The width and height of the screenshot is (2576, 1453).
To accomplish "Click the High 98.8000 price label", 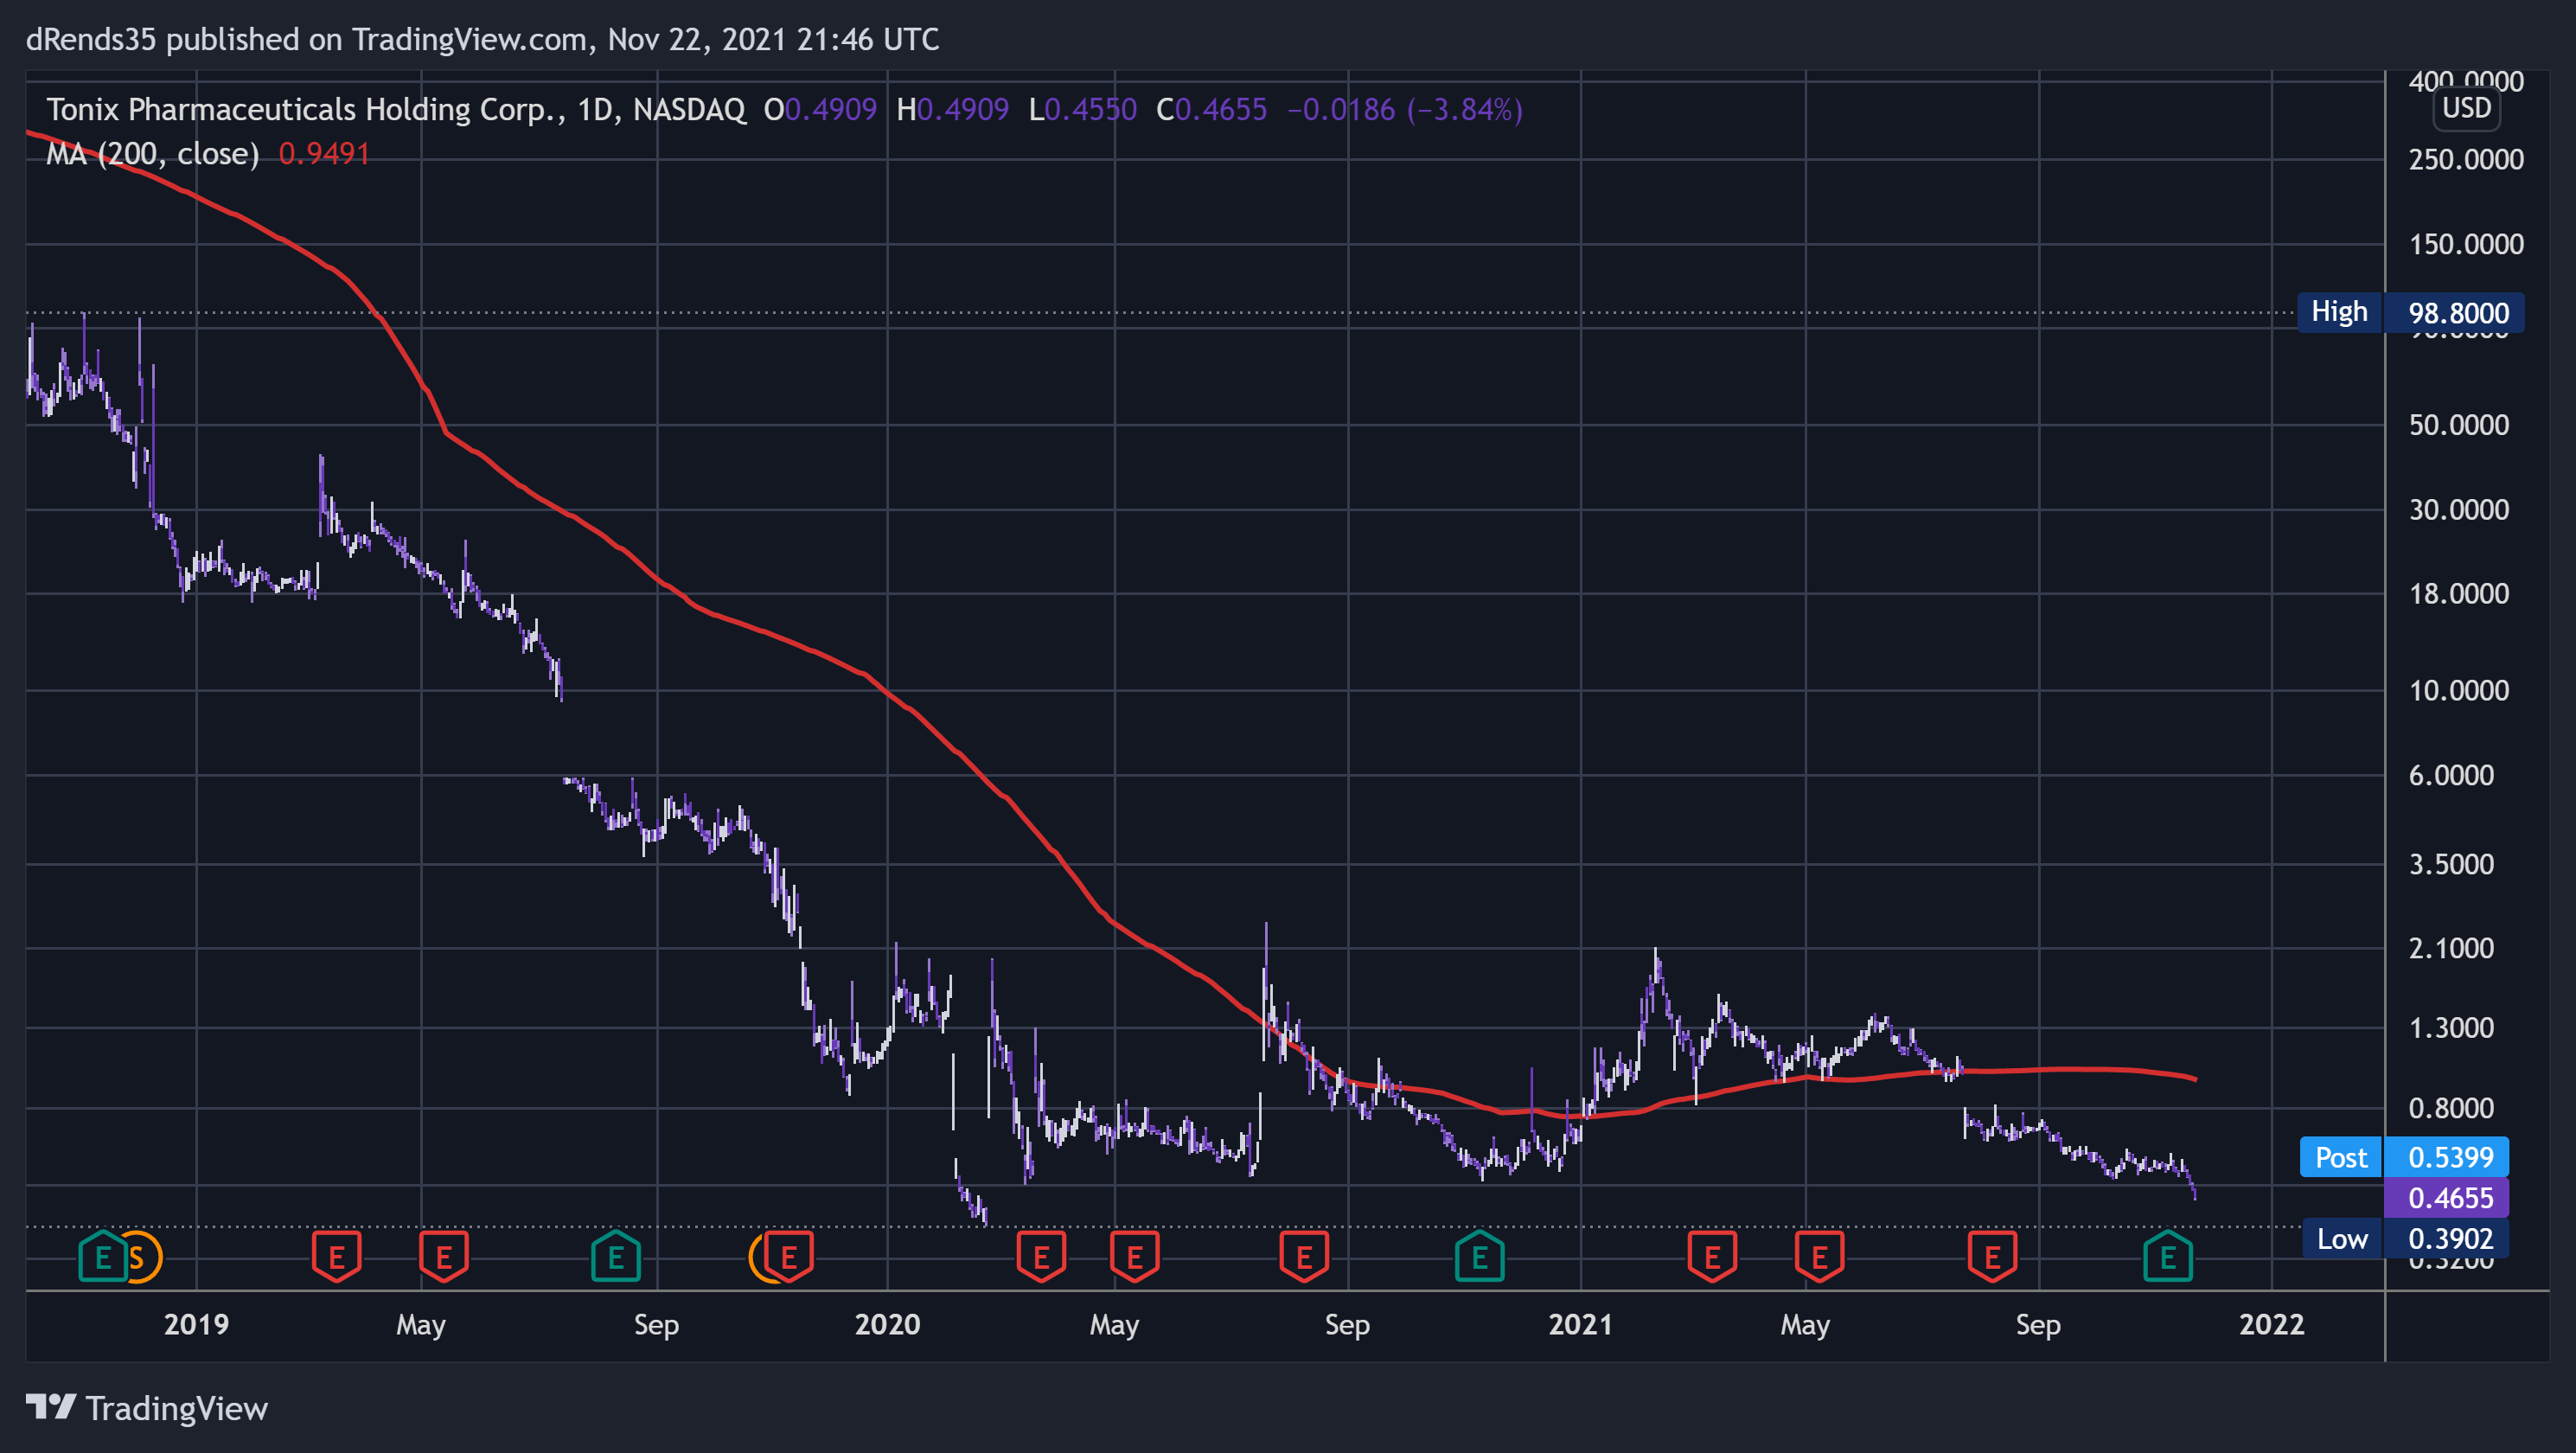I will tap(2410, 313).
